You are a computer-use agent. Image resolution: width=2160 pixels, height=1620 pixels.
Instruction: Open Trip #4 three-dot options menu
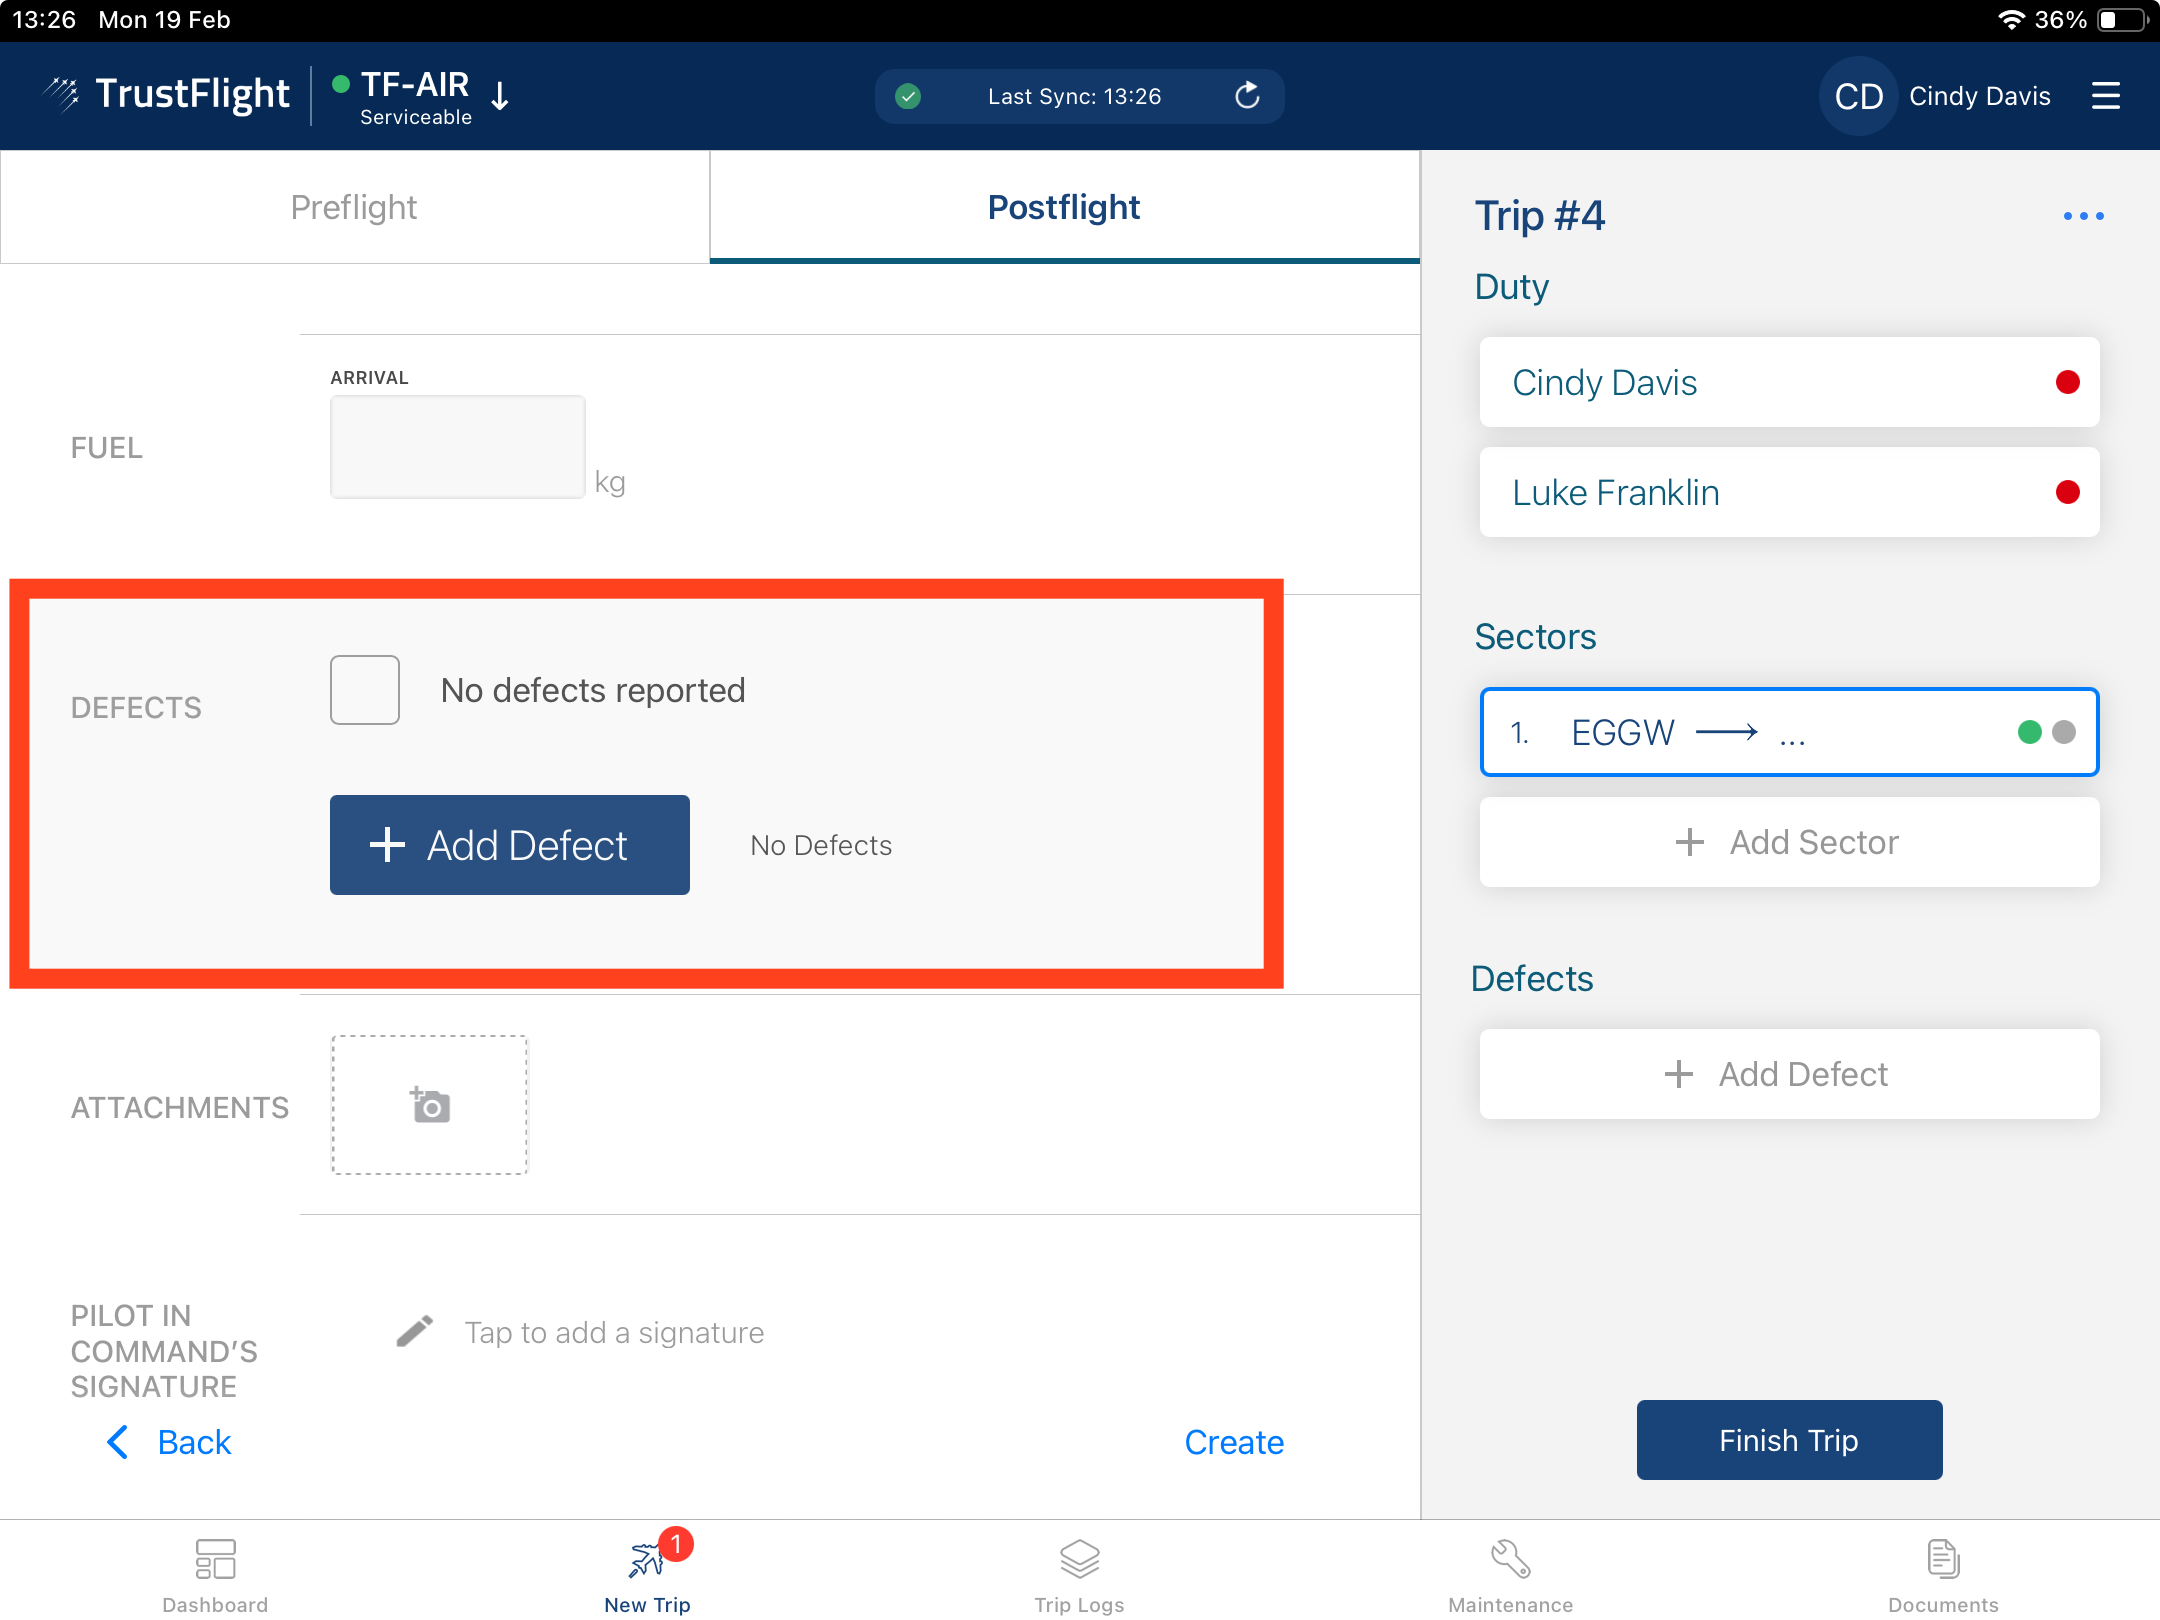tap(2083, 216)
